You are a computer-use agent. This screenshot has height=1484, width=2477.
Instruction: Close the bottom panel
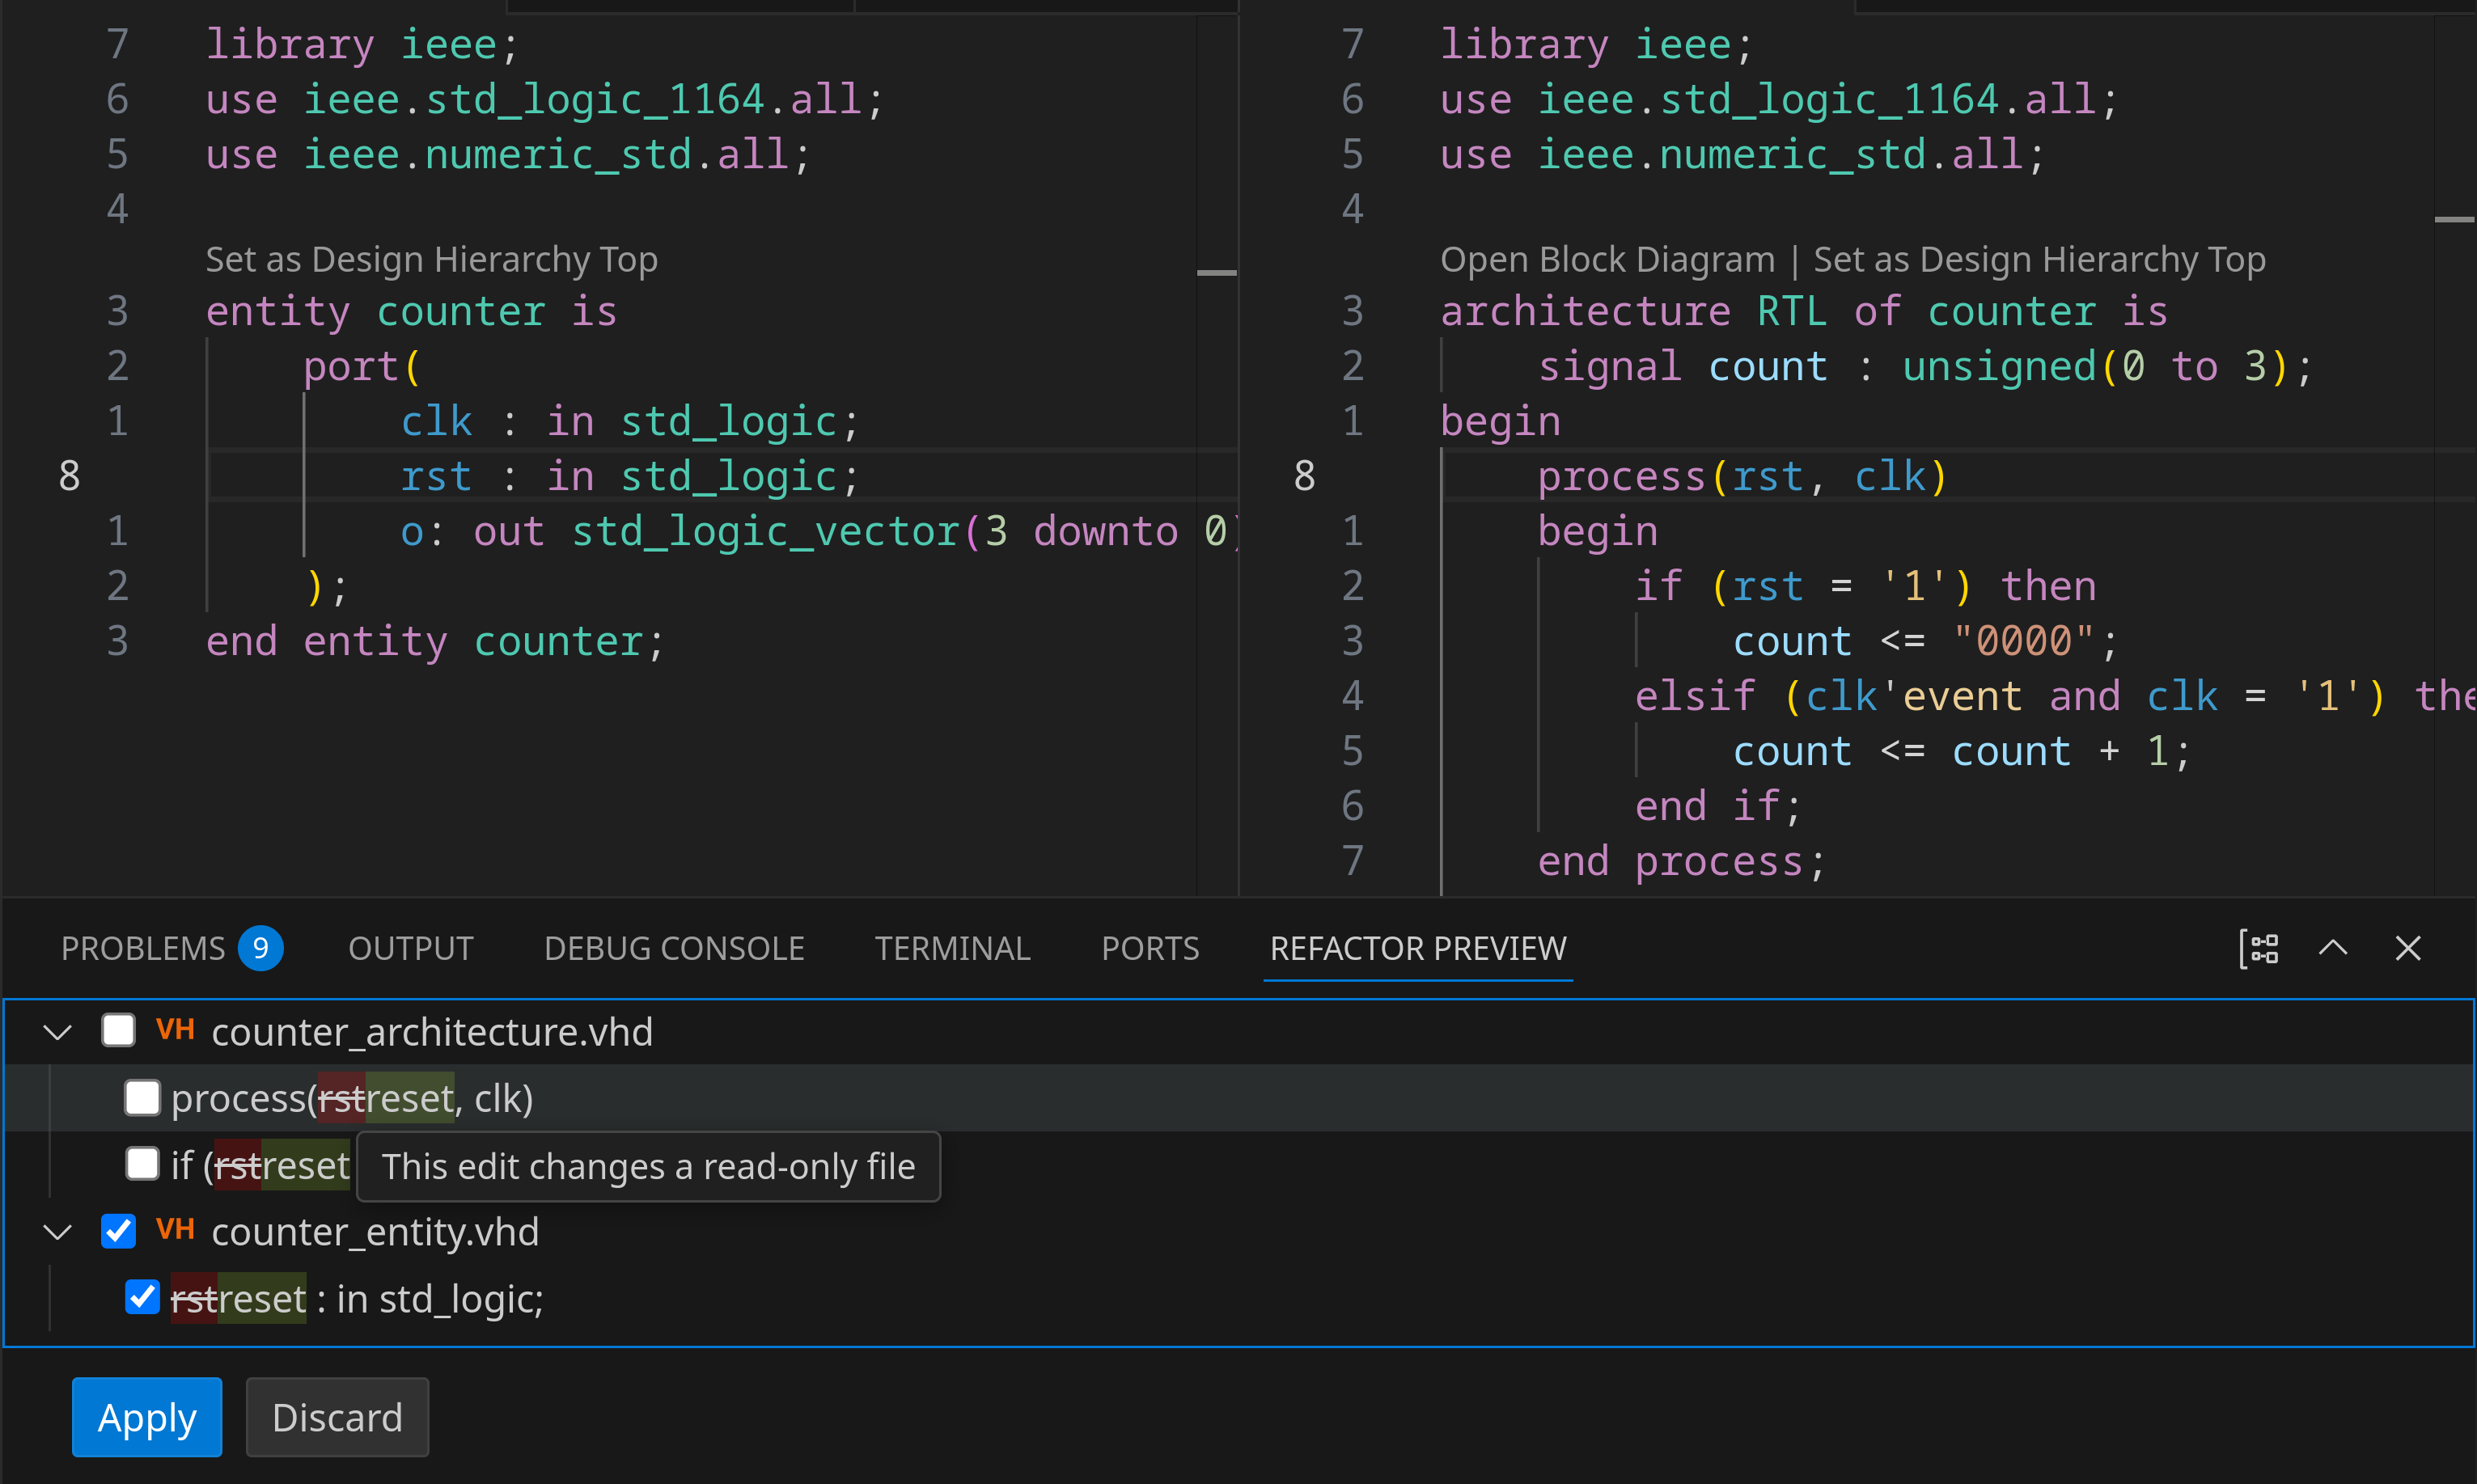2408,948
